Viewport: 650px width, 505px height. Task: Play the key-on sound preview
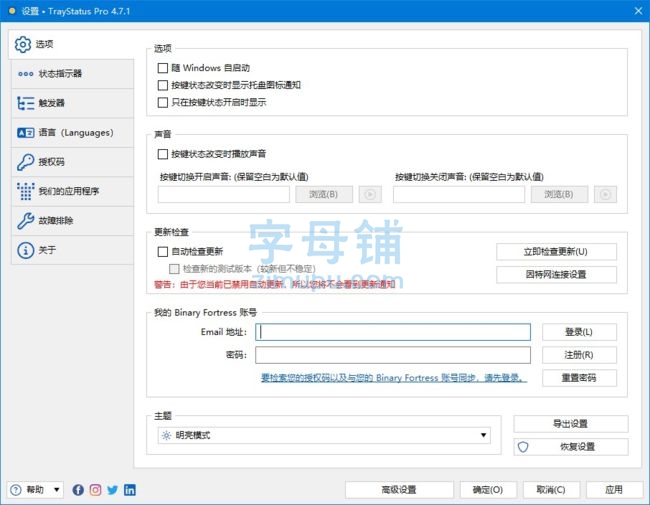pos(370,194)
